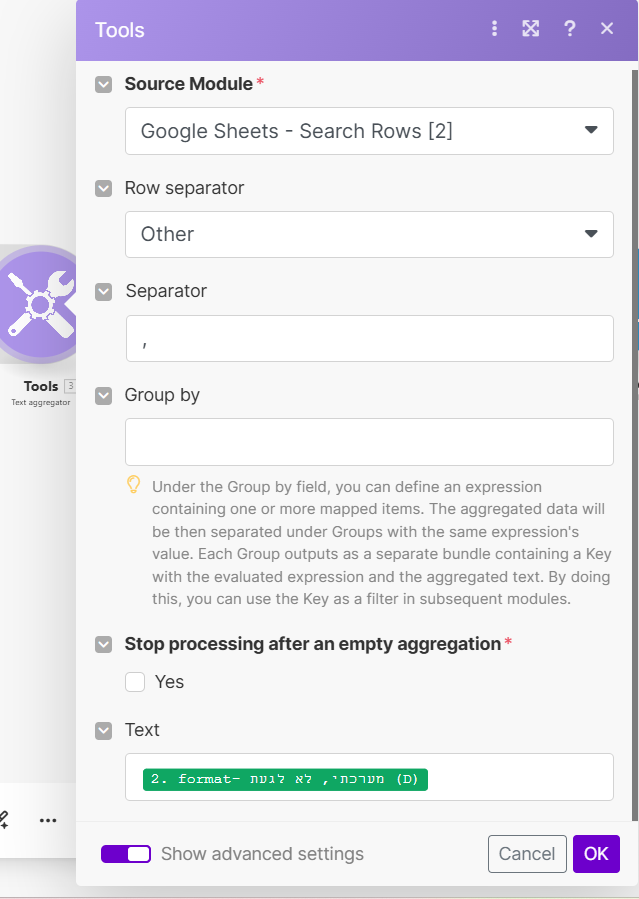Click the arrow toggle beside Stop processing label
Image resolution: width=639 pixels, height=899 pixels.
pos(104,644)
